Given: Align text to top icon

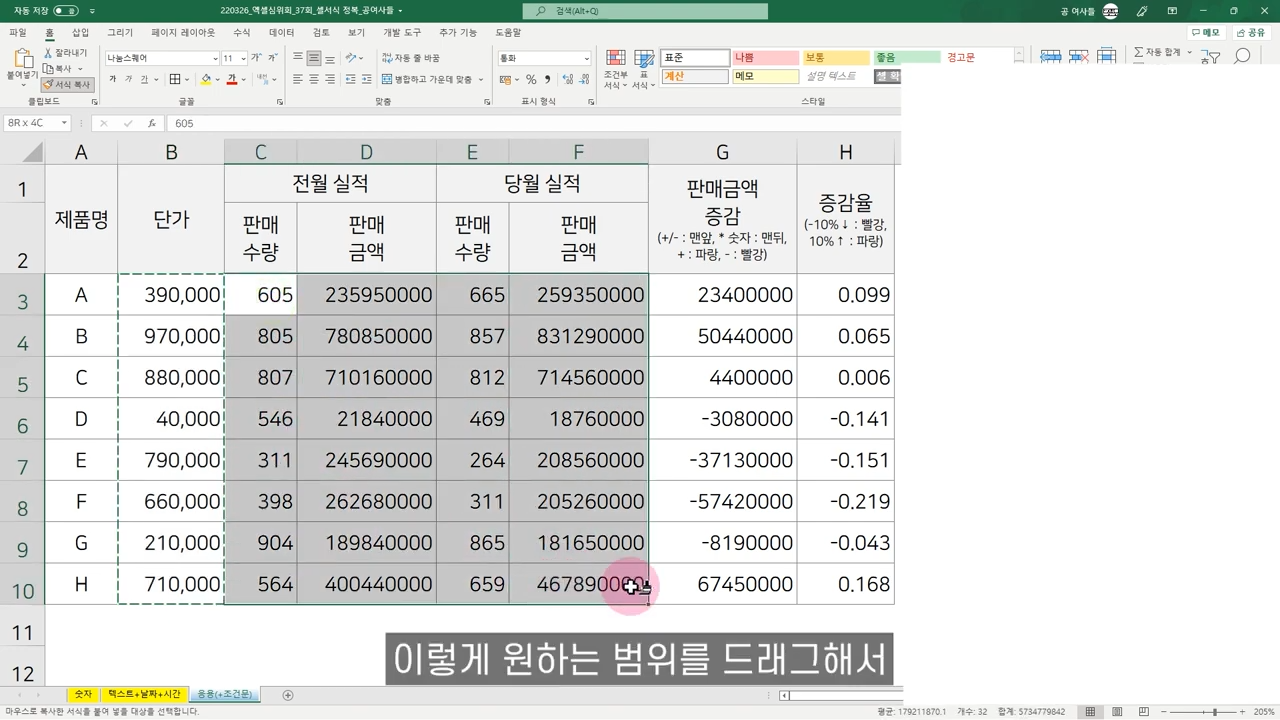Looking at the screenshot, I should (x=298, y=58).
